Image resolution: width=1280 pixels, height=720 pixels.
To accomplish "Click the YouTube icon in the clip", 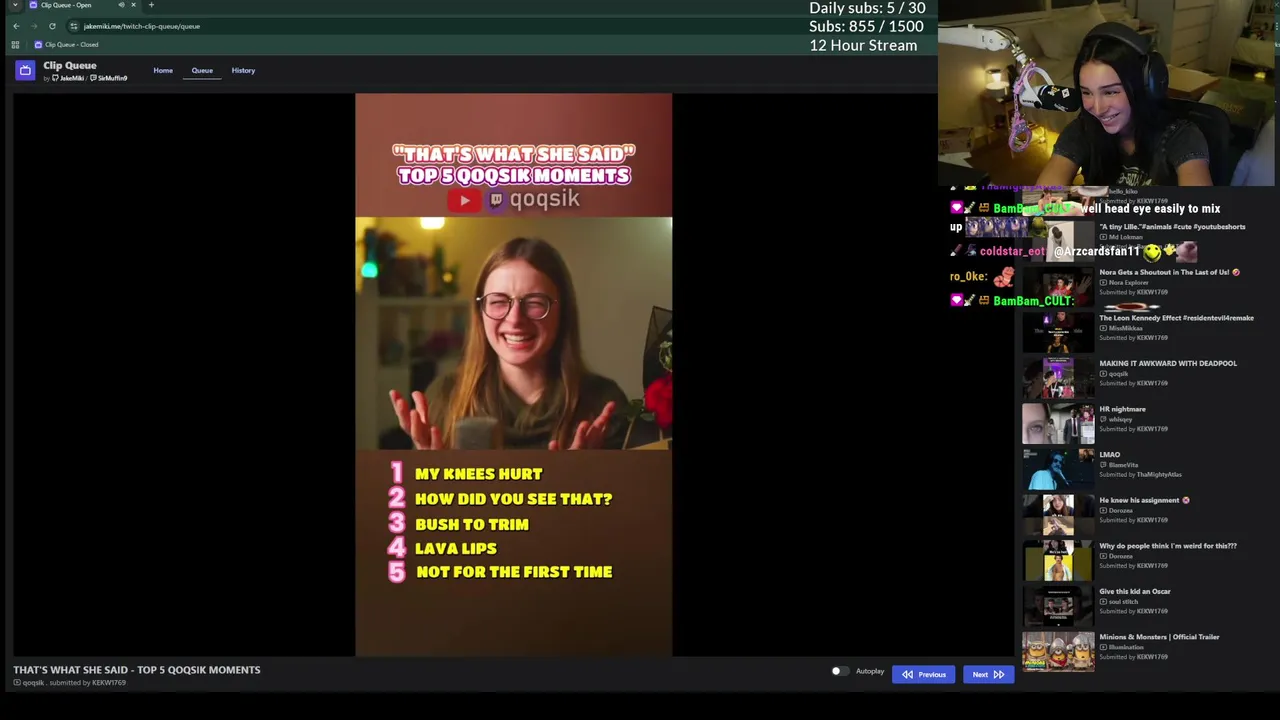I will [463, 200].
